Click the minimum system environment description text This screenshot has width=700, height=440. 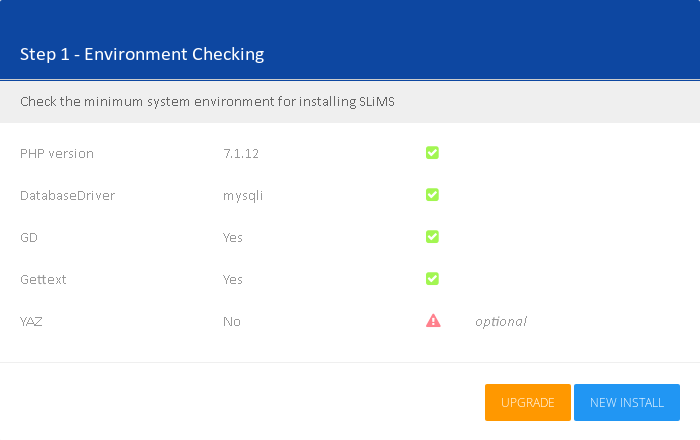point(214,102)
